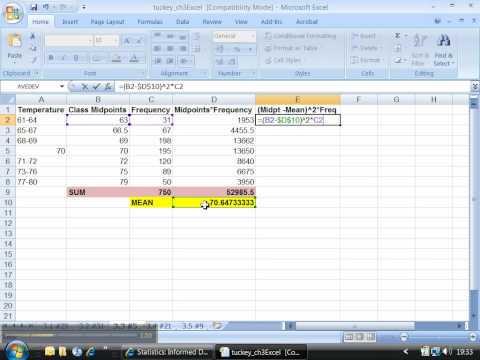Click the Increase Indent icon
The width and height of the screenshot is (480, 360).
[170, 61]
